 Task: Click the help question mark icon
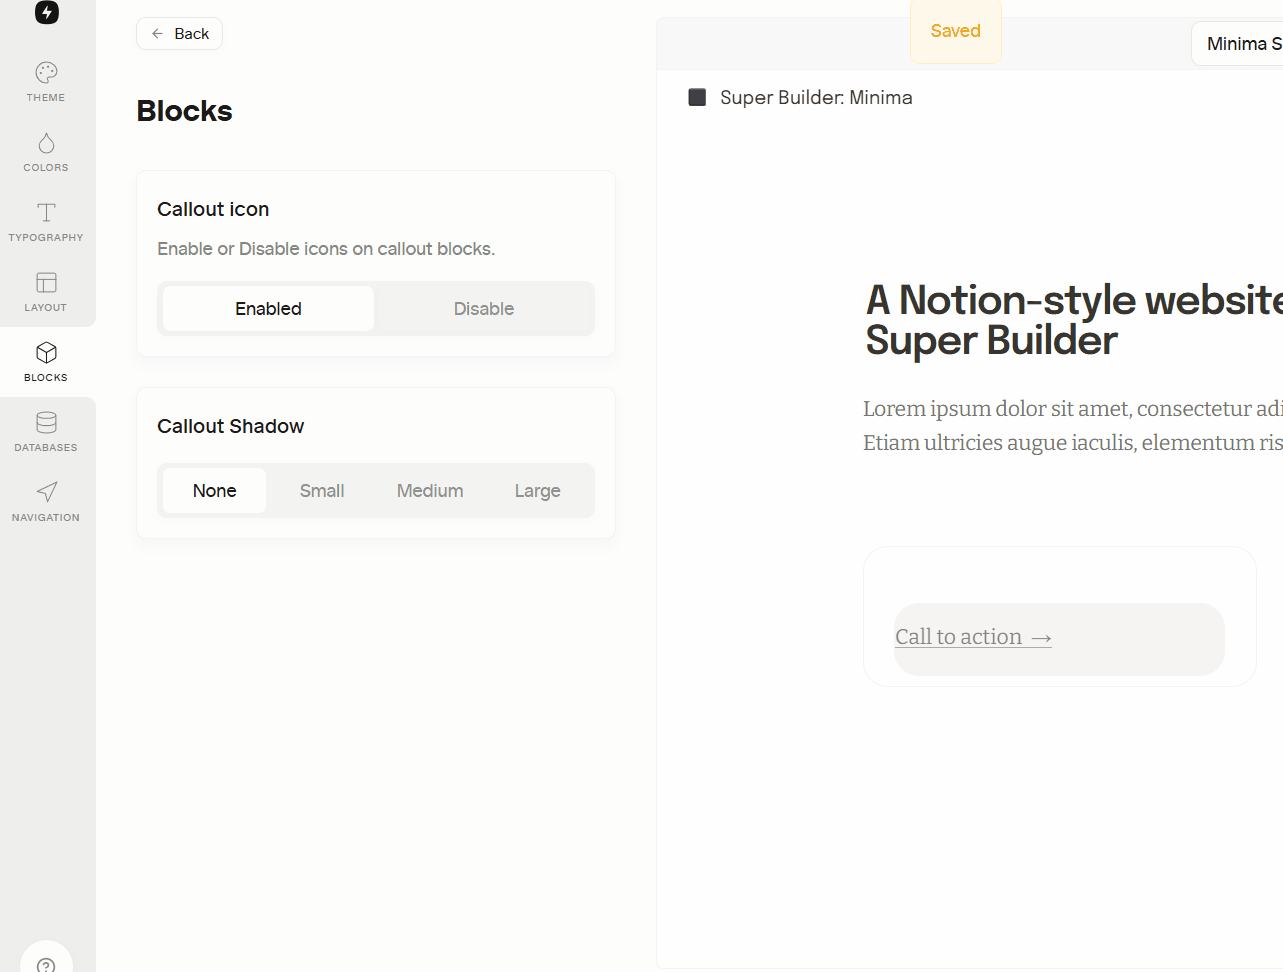[46, 964]
